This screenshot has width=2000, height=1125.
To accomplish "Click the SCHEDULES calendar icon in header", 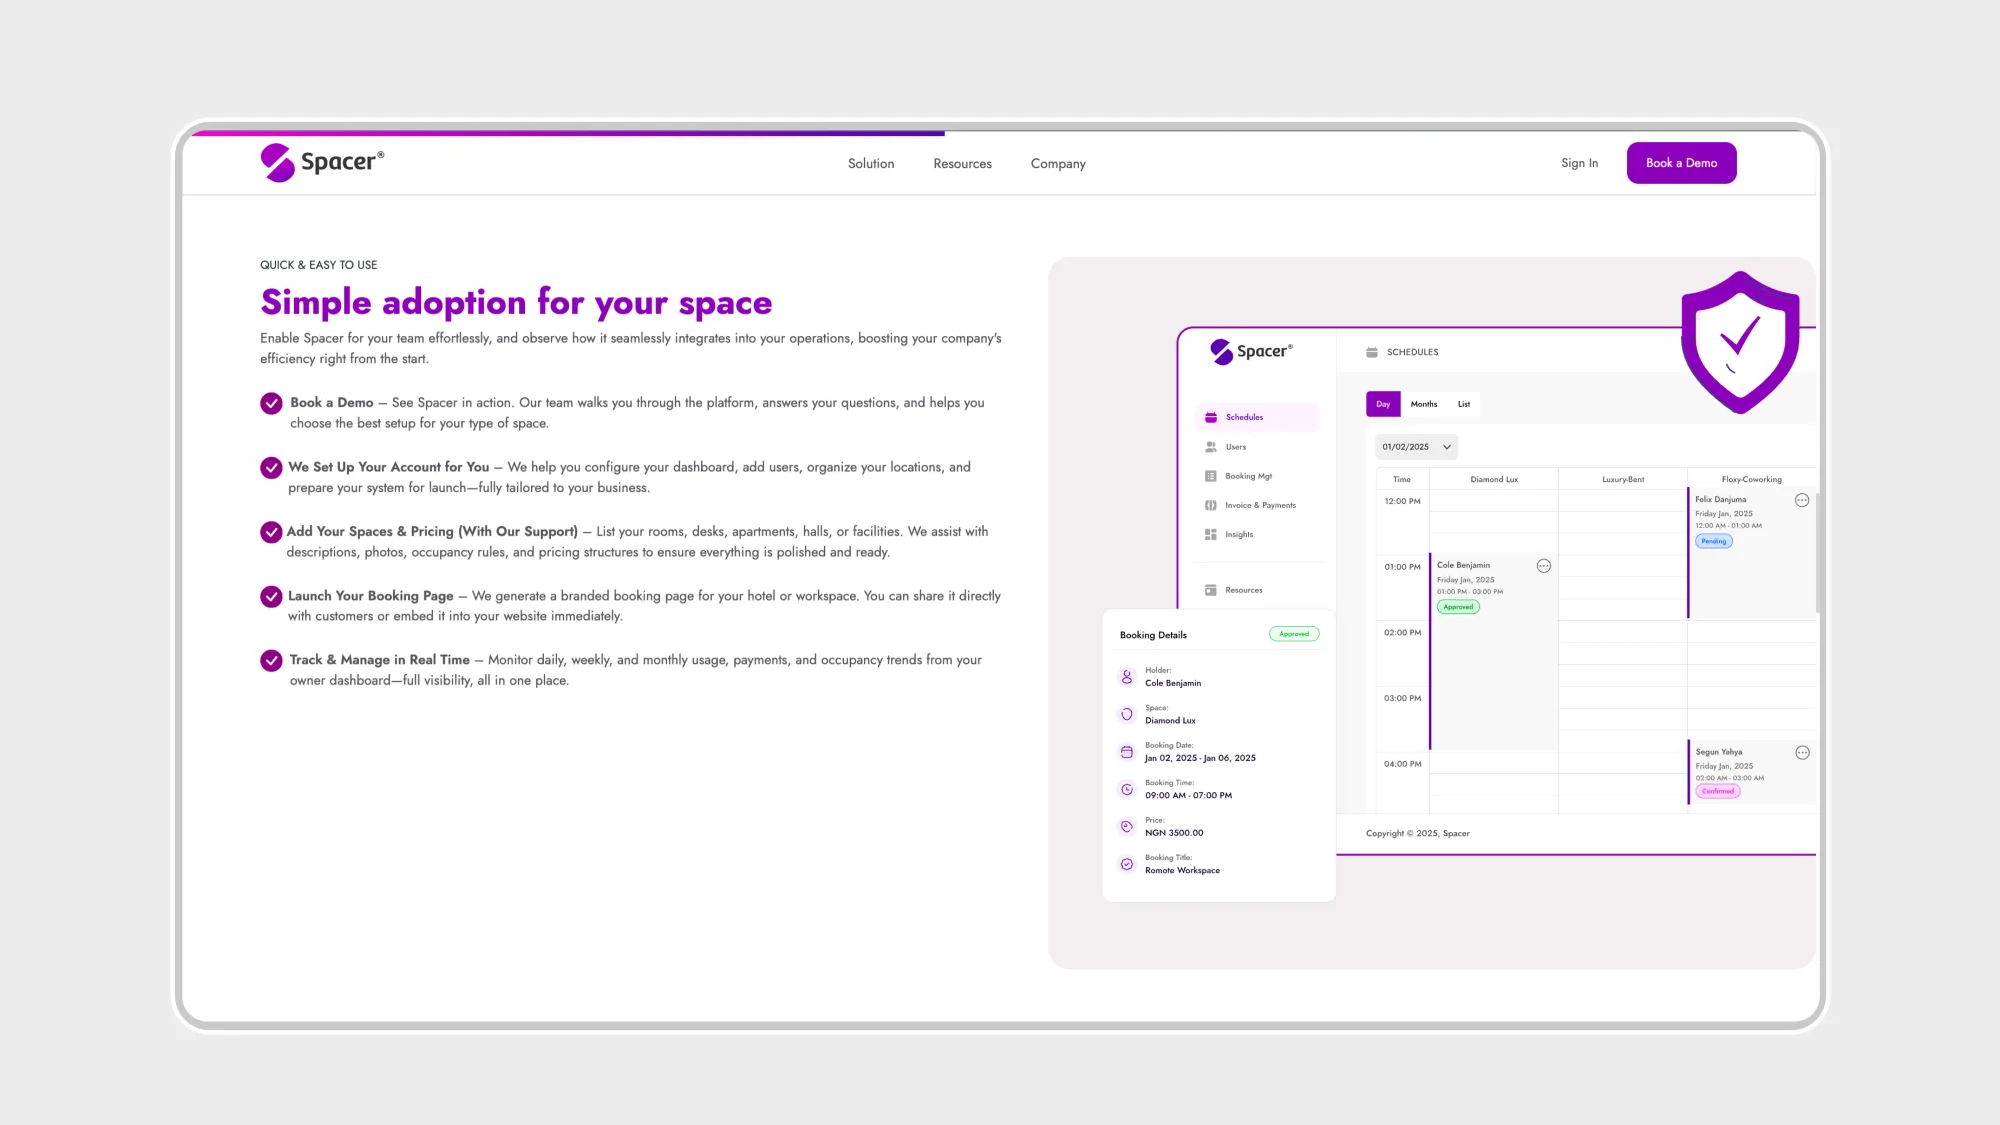I will [1372, 352].
